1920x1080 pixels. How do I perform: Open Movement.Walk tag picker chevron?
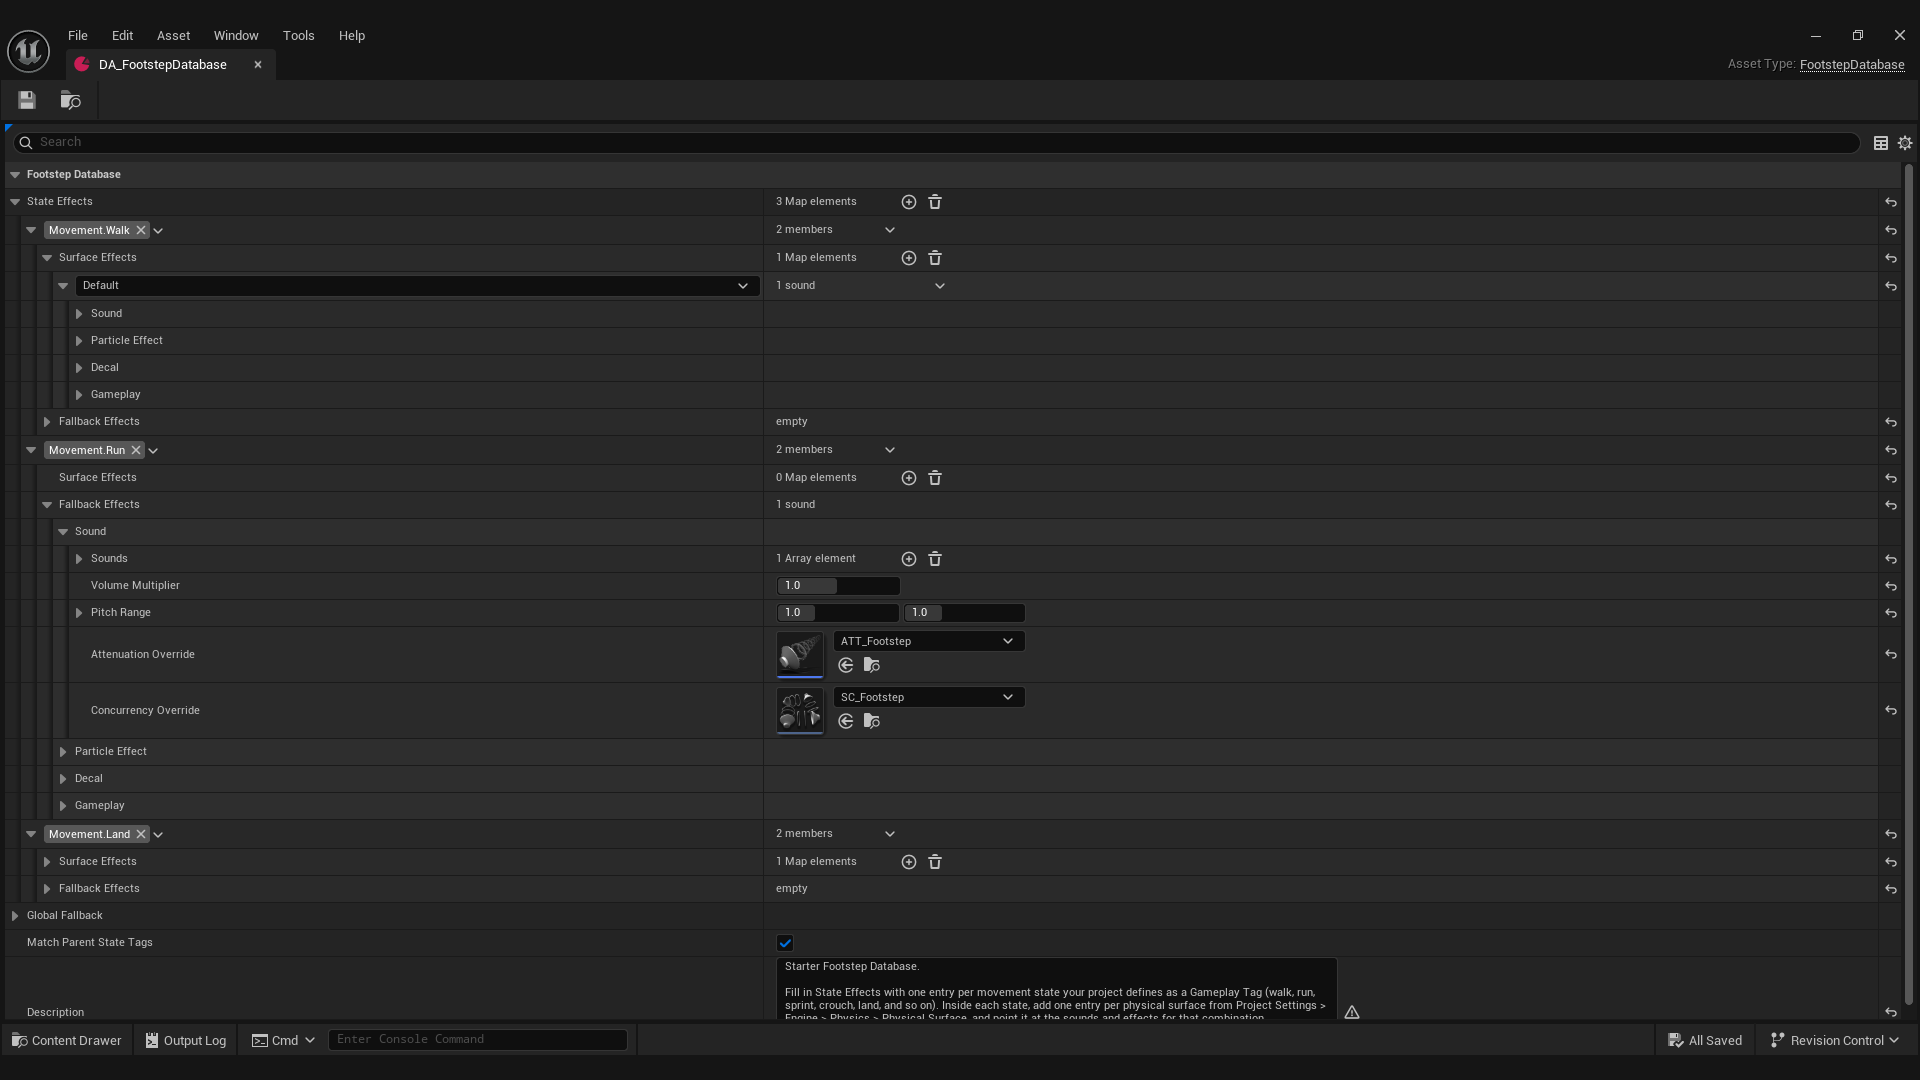158,231
